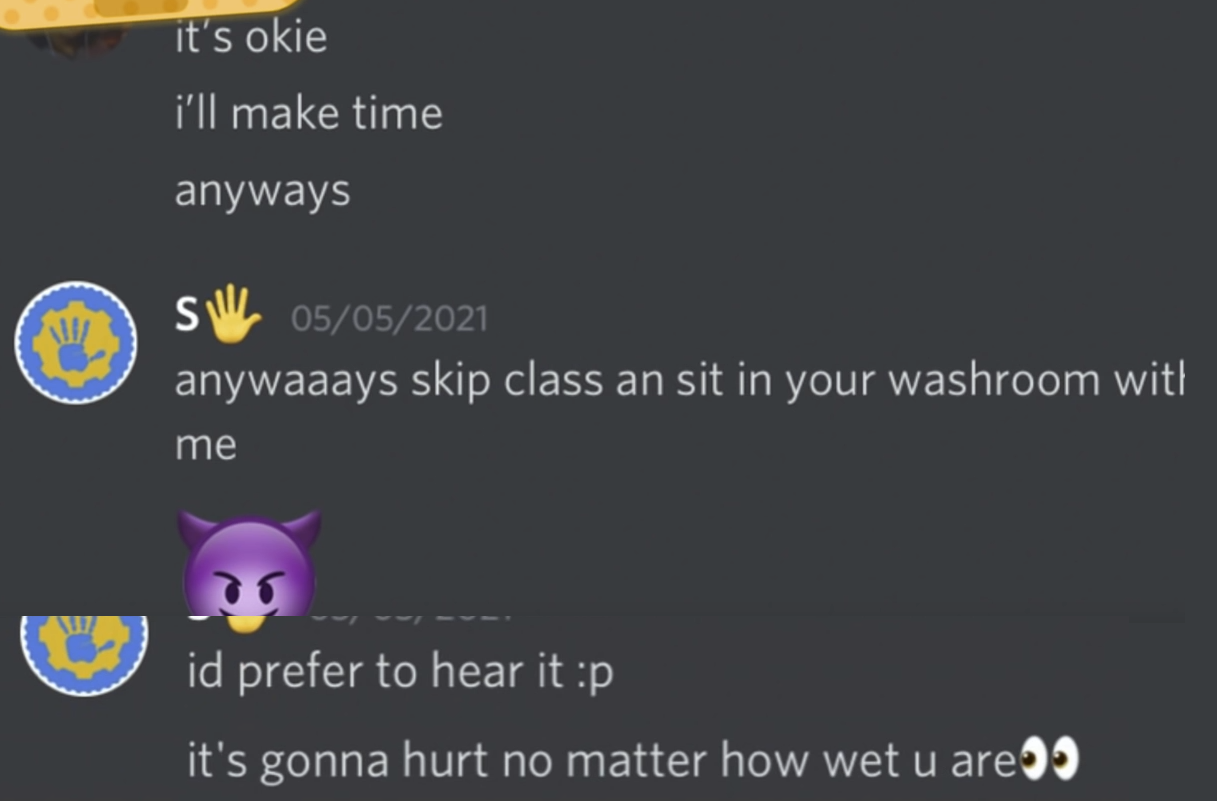Open the profile of username "S"
1217x801 pixels.
[x=186, y=316]
